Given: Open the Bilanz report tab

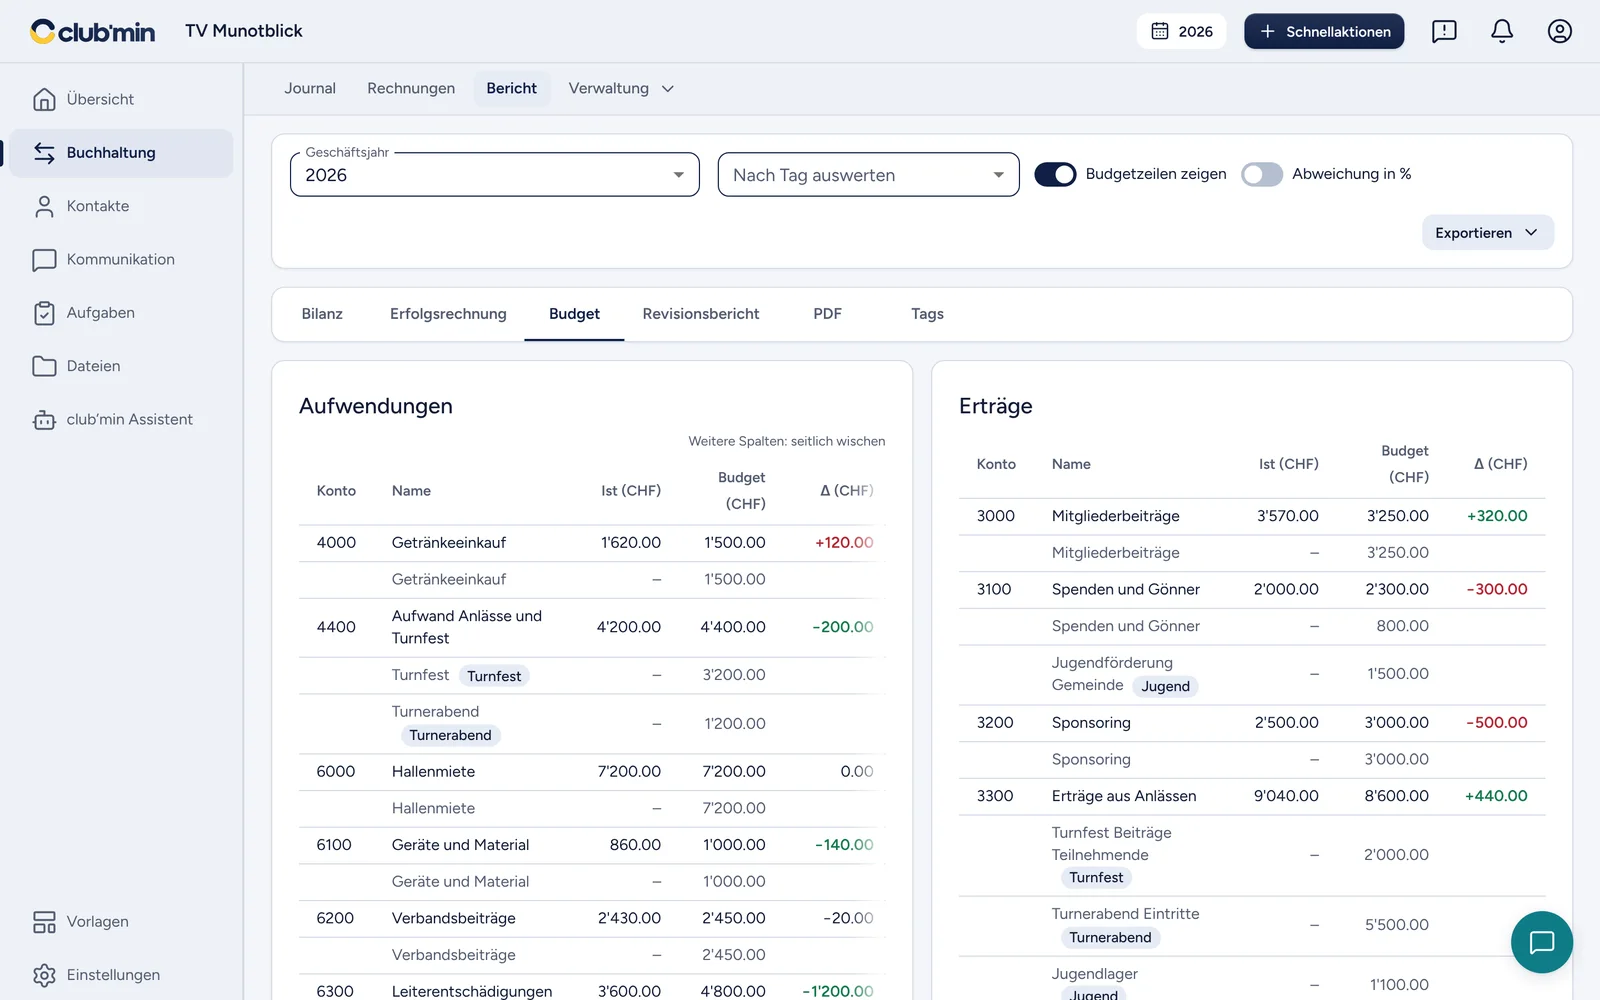Looking at the screenshot, I should tap(322, 314).
